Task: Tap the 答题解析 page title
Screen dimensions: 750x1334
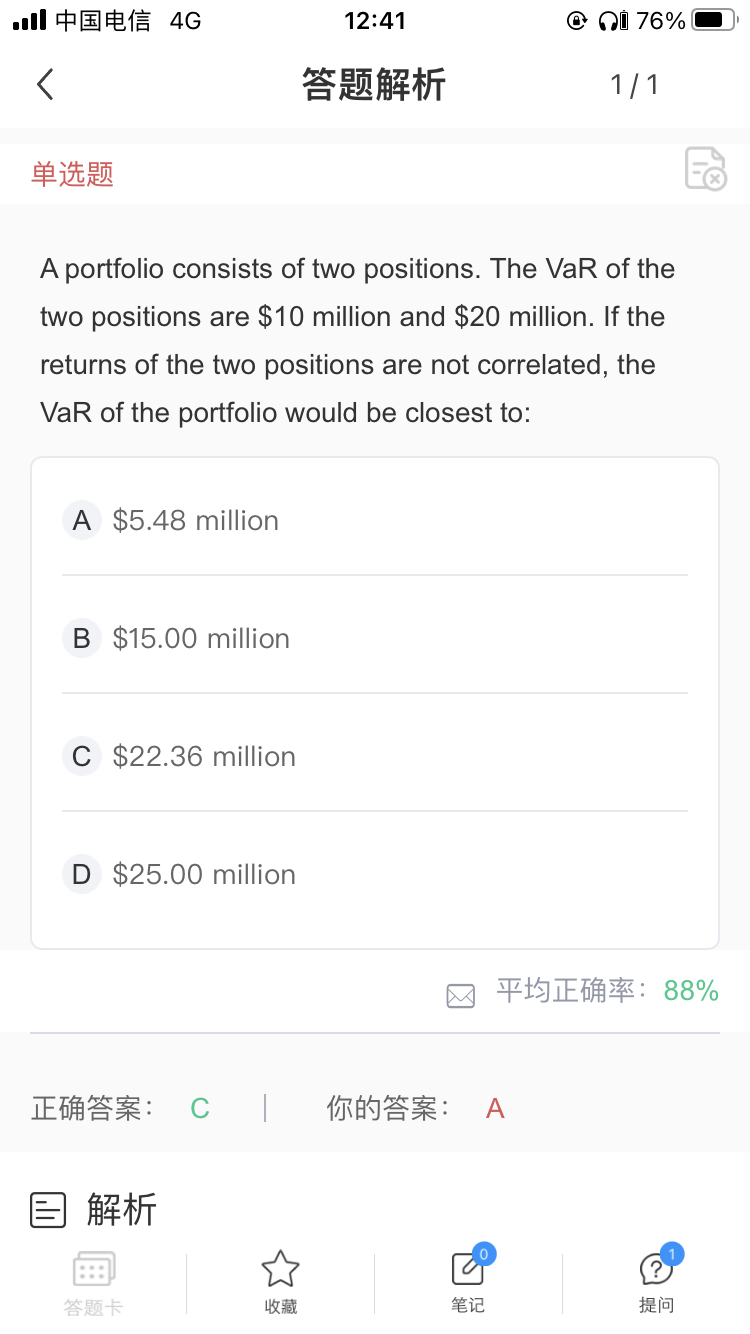Action: [374, 85]
